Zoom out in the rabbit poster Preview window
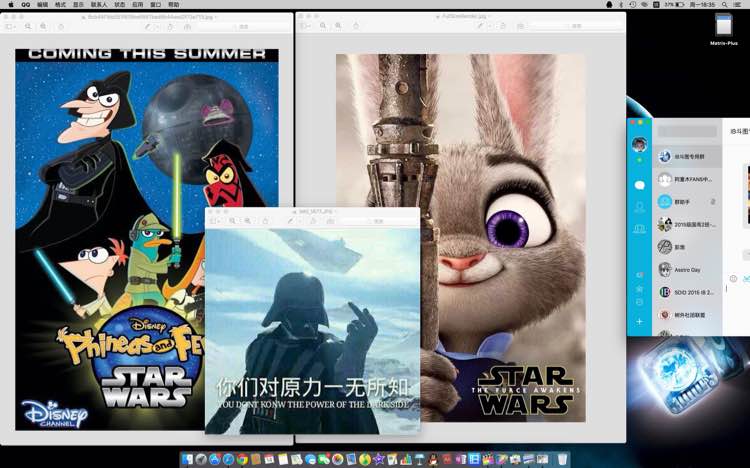This screenshot has height=468, width=750. click(323, 26)
